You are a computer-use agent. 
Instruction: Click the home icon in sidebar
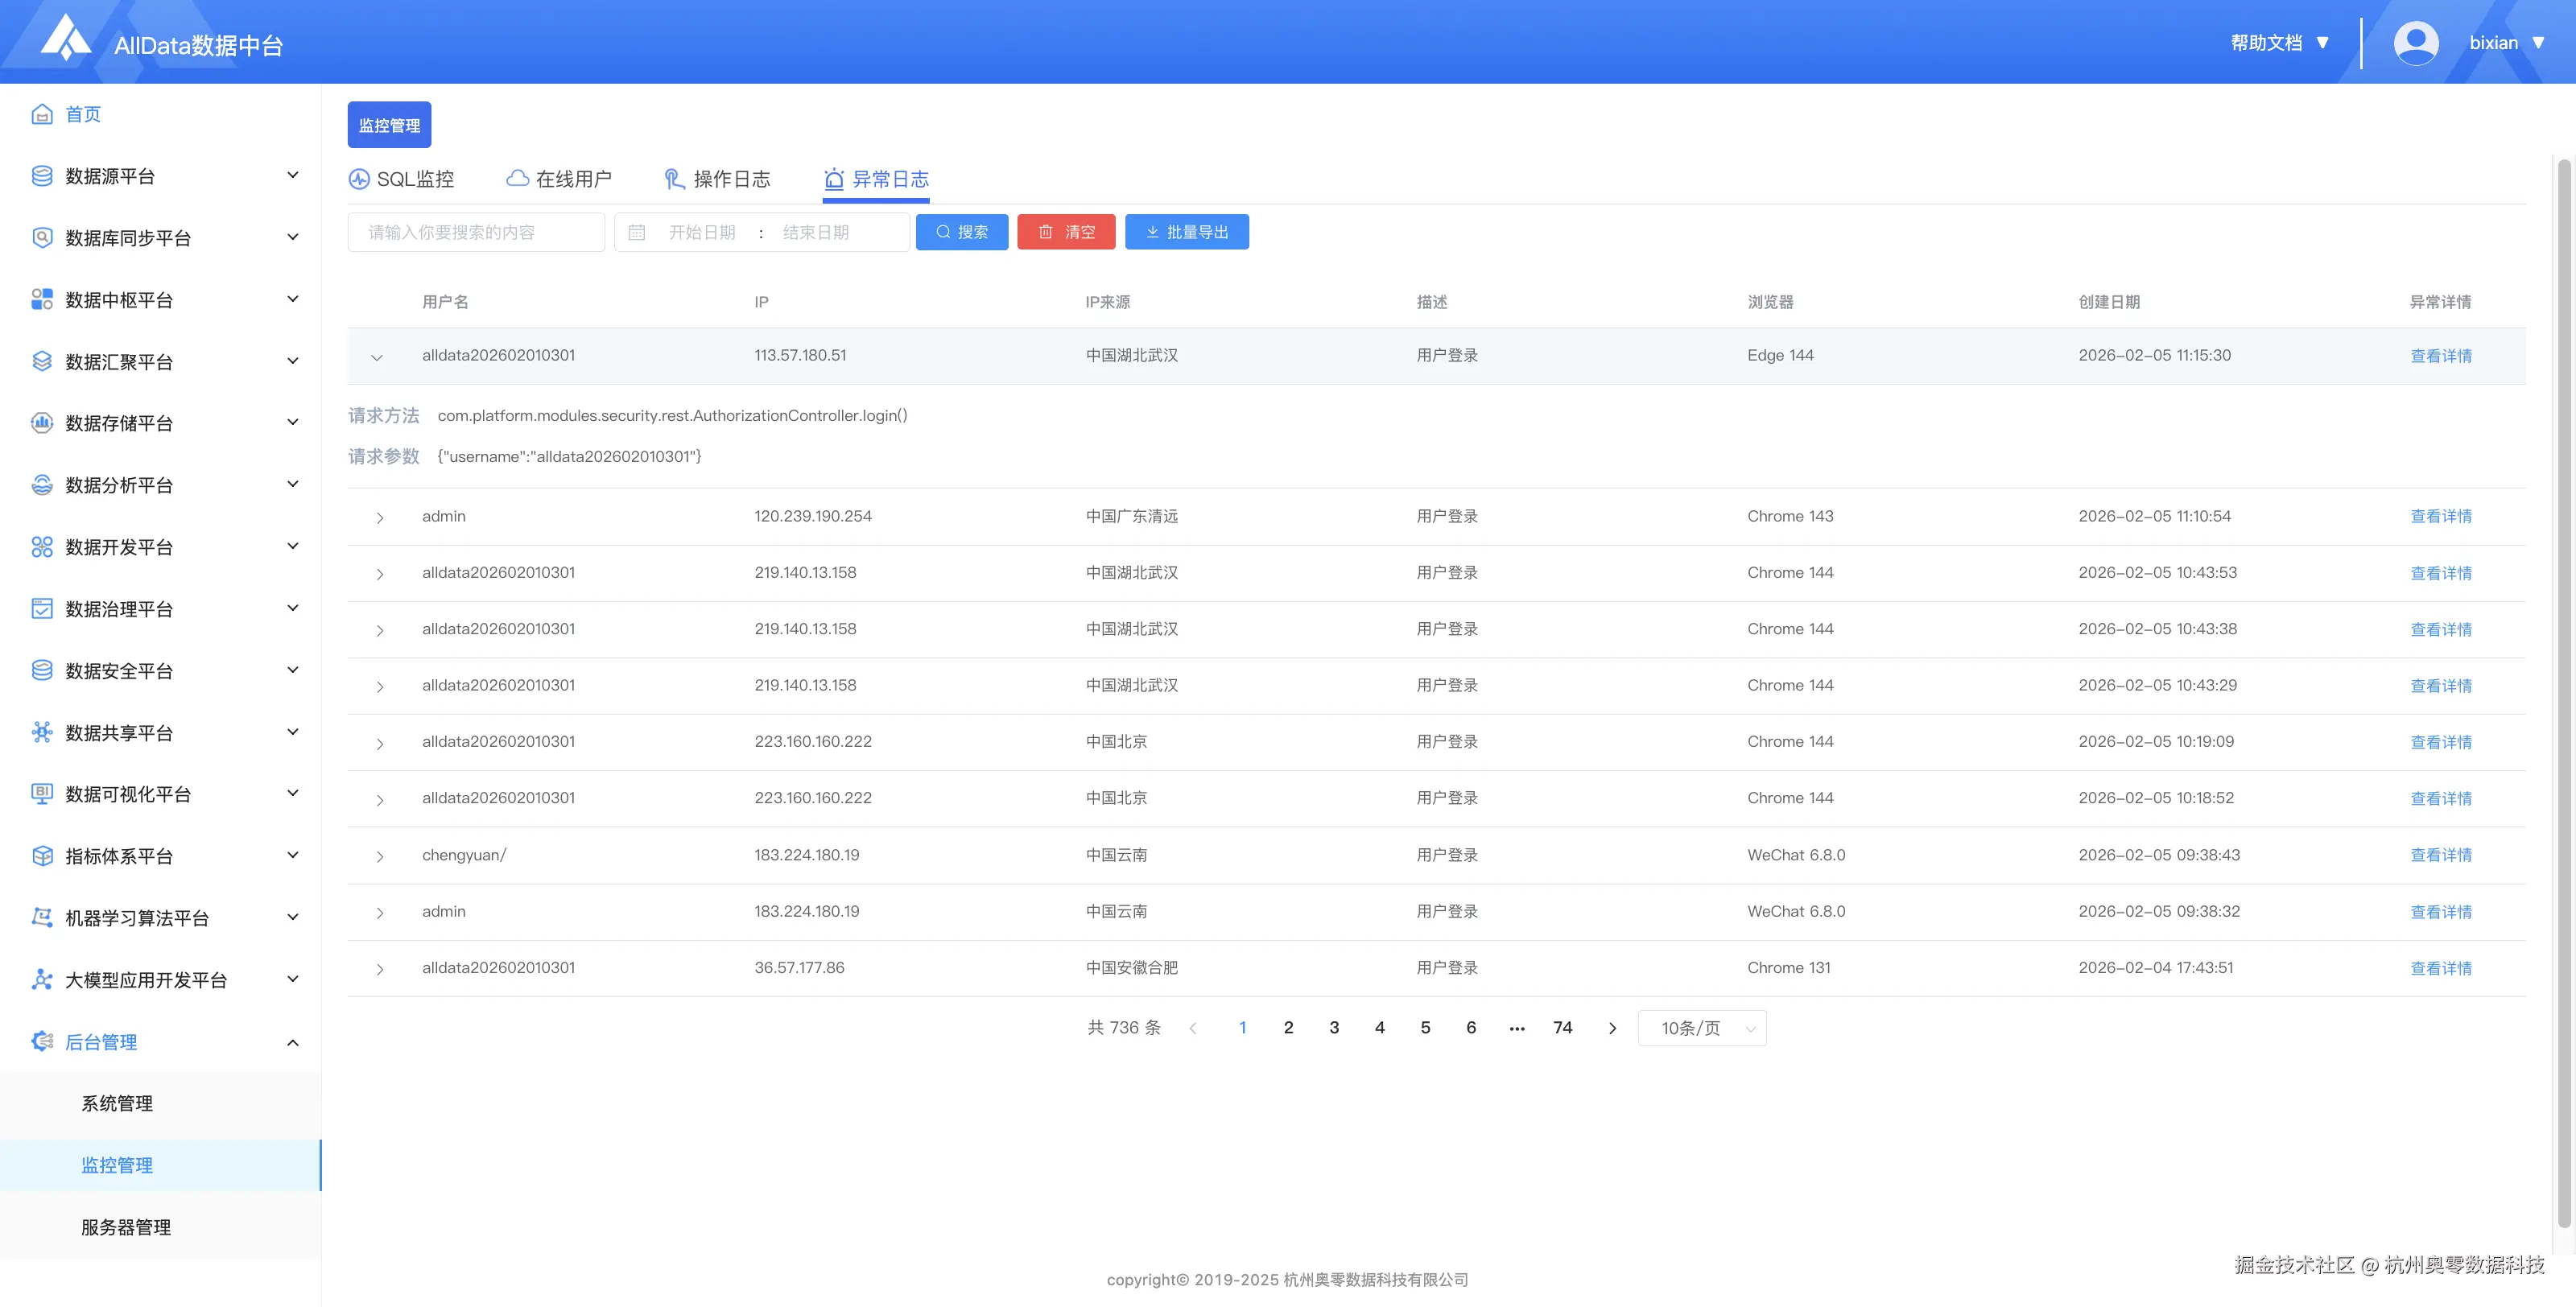click(42, 114)
